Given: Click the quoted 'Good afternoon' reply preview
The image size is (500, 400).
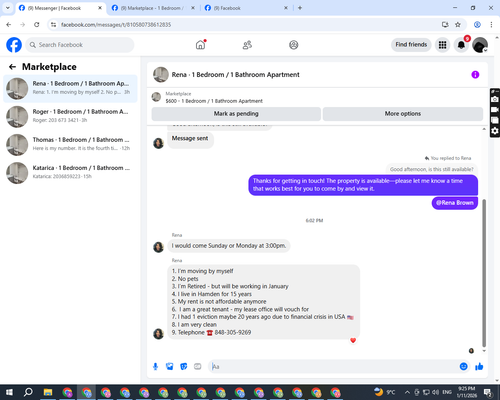Looking at the screenshot, I should pyautogui.click(x=432, y=169).
